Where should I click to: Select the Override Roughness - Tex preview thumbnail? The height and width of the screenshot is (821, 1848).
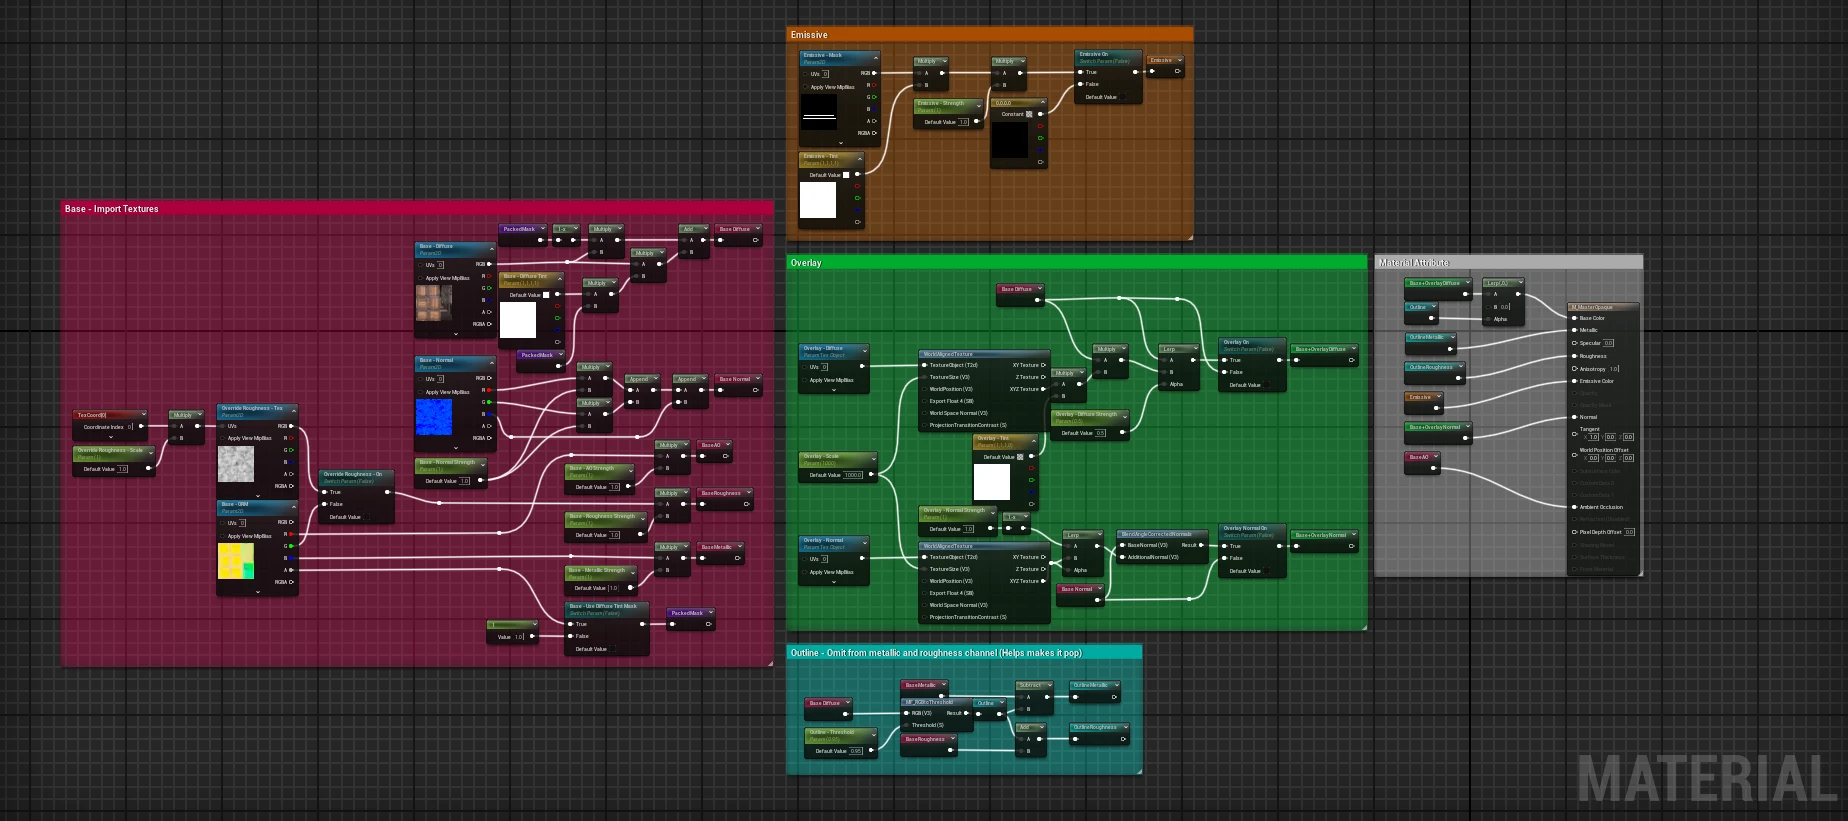(236, 465)
